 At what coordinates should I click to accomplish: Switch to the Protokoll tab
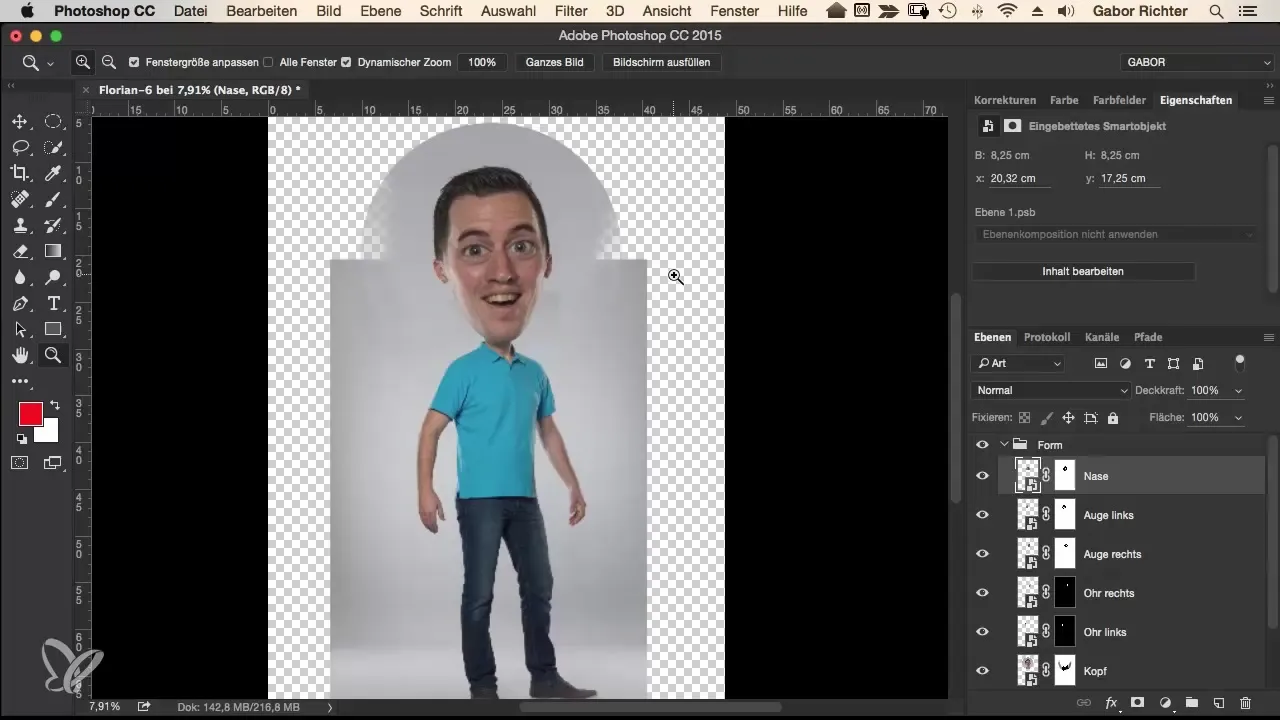pos(1047,338)
